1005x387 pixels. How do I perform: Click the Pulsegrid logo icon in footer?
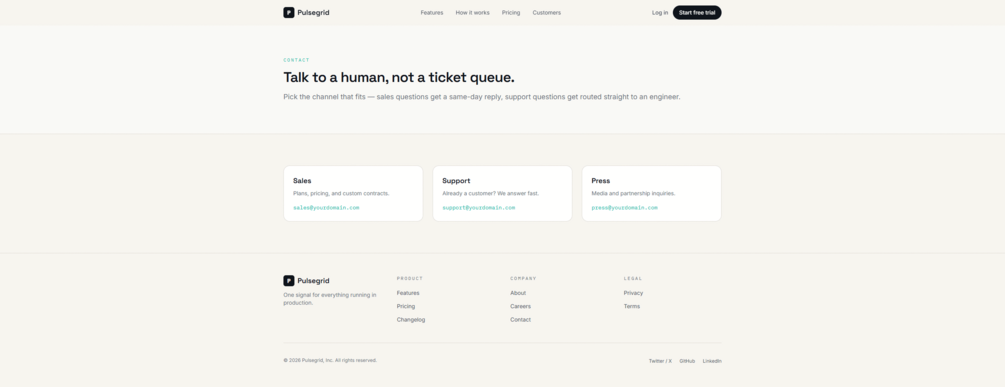coord(288,281)
